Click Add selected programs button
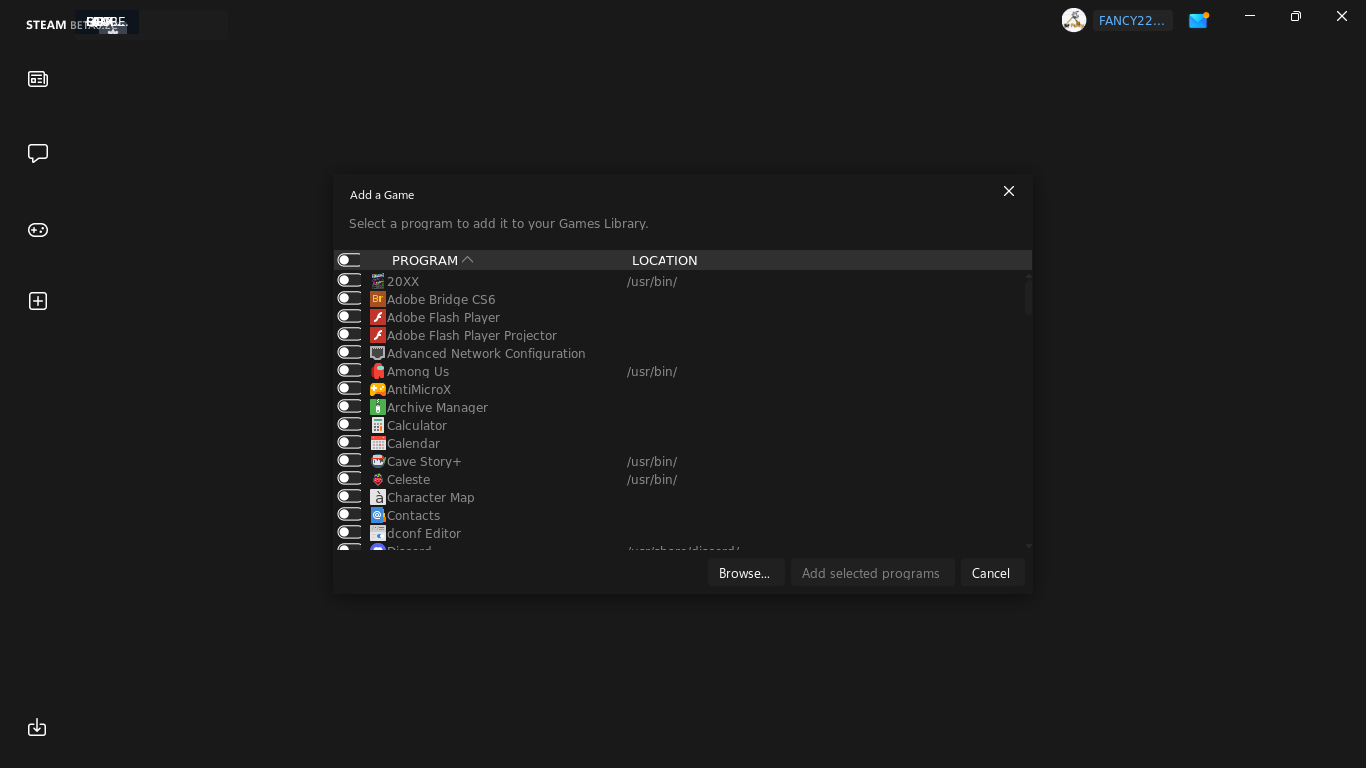This screenshot has width=1366, height=768. coord(871,573)
